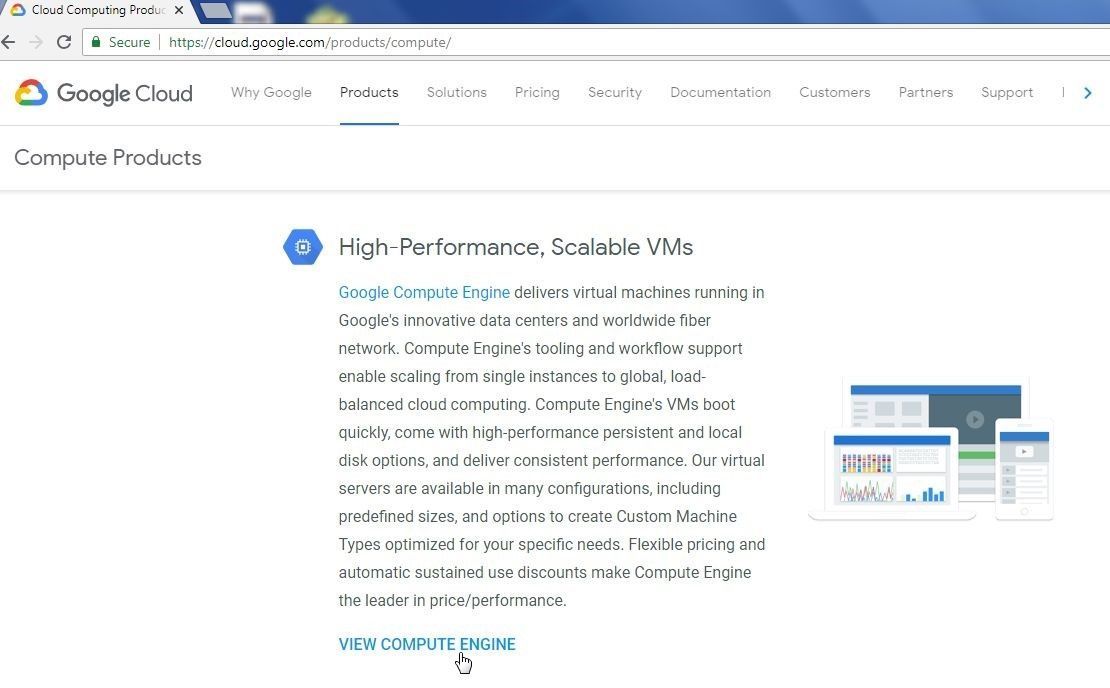1110x688 pixels.
Task: Click the green Secure padlock icon
Action: coord(95,42)
